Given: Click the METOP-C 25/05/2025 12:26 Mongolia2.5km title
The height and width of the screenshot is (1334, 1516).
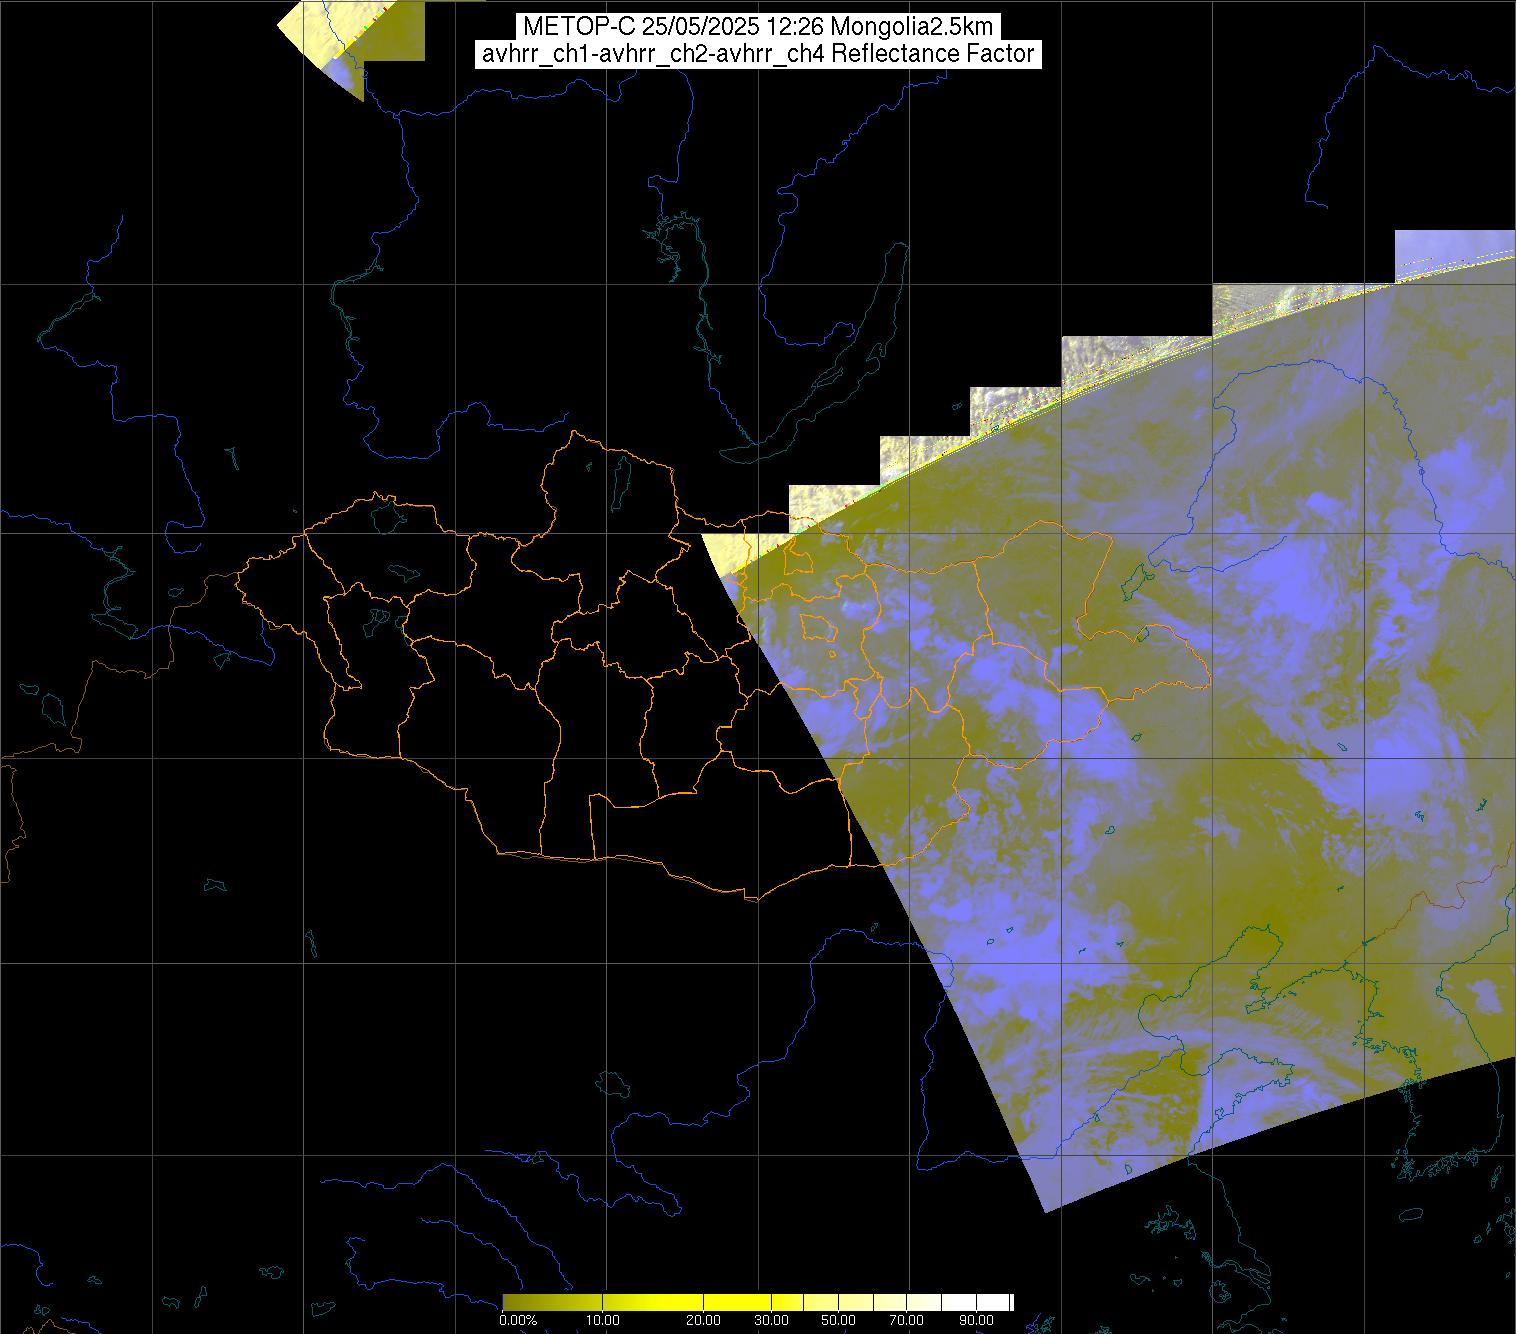Looking at the screenshot, I should pos(758,27).
